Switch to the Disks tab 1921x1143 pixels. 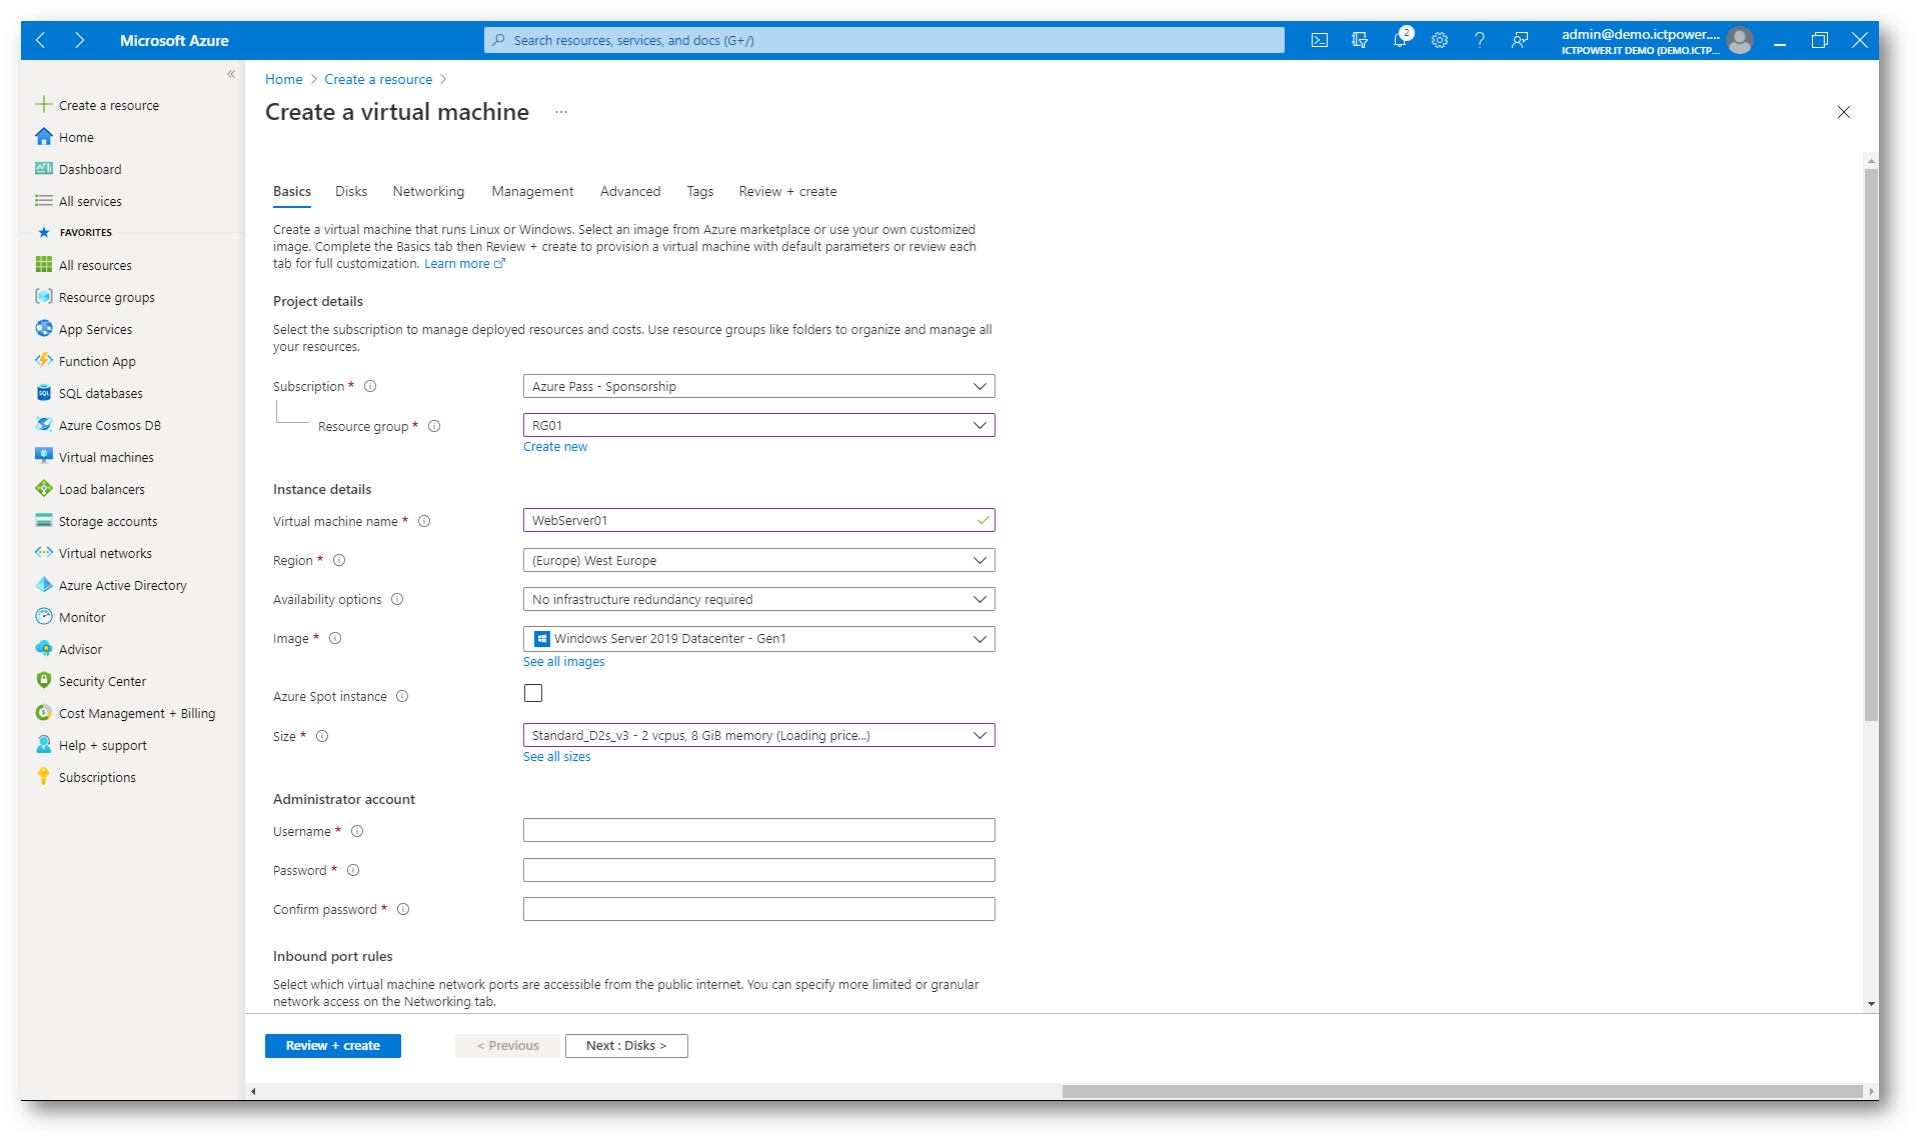coord(351,191)
